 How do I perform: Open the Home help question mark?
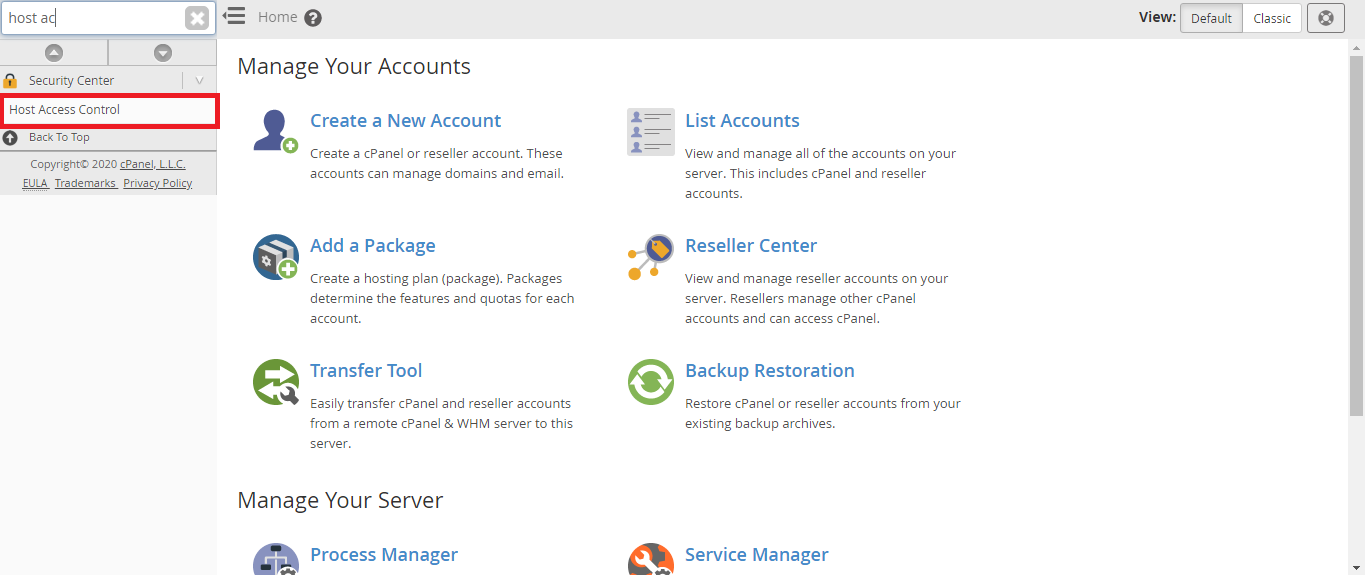[313, 18]
